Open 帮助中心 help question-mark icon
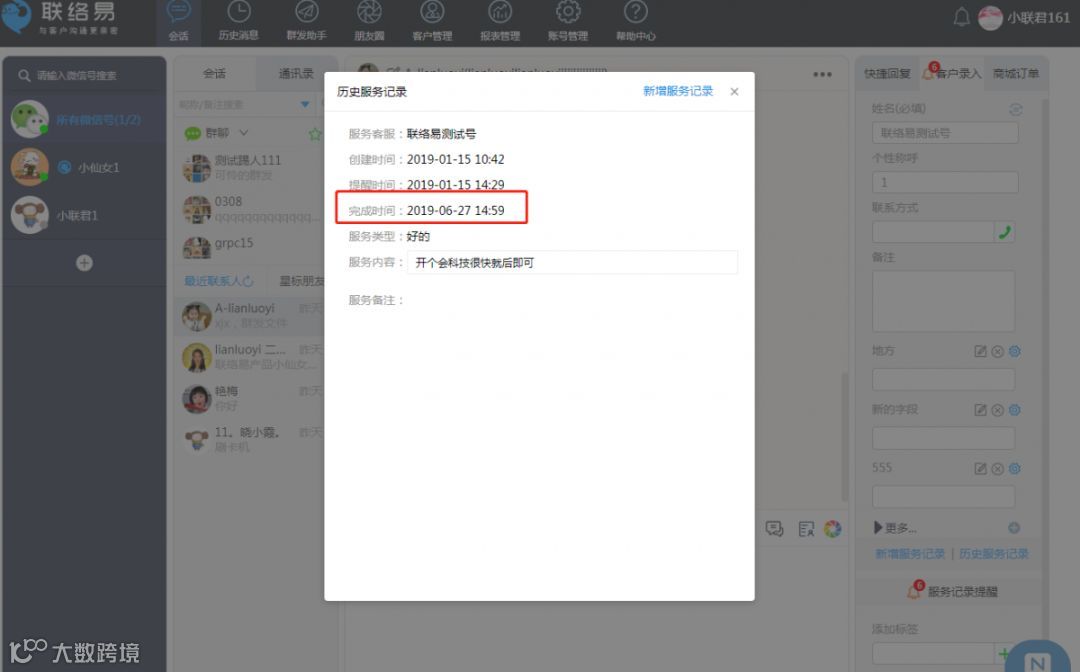 (x=636, y=12)
